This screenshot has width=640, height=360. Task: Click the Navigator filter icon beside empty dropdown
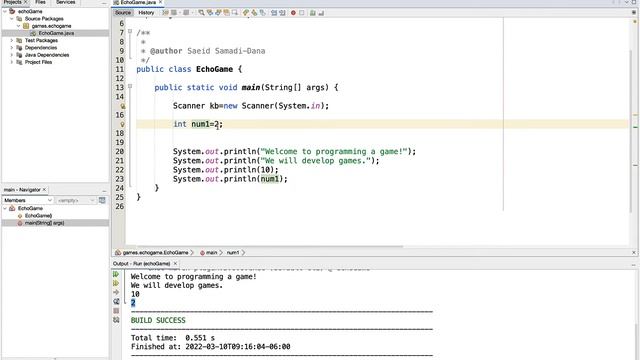click(102, 200)
